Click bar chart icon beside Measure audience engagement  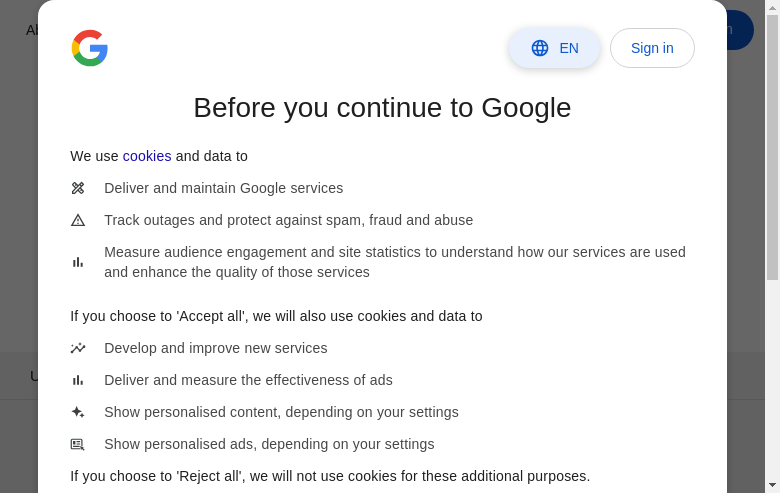[x=78, y=262]
